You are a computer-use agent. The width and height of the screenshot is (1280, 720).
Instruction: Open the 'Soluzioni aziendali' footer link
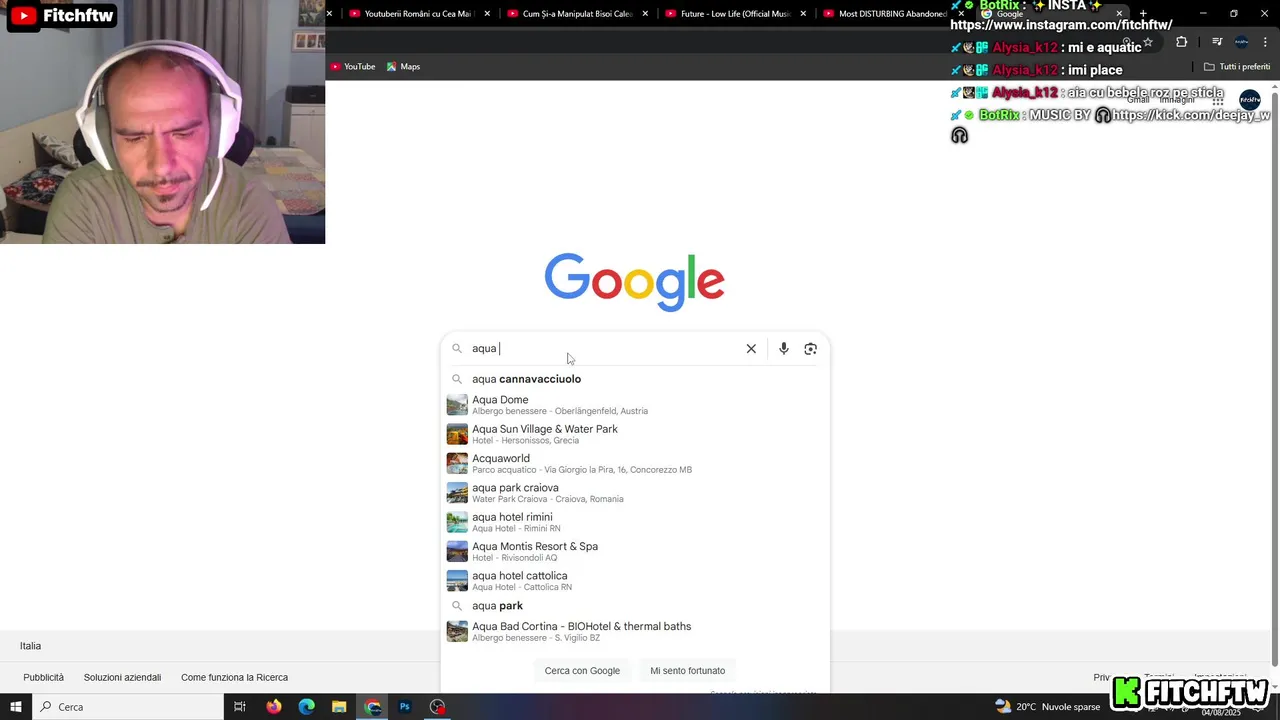pyautogui.click(x=122, y=677)
